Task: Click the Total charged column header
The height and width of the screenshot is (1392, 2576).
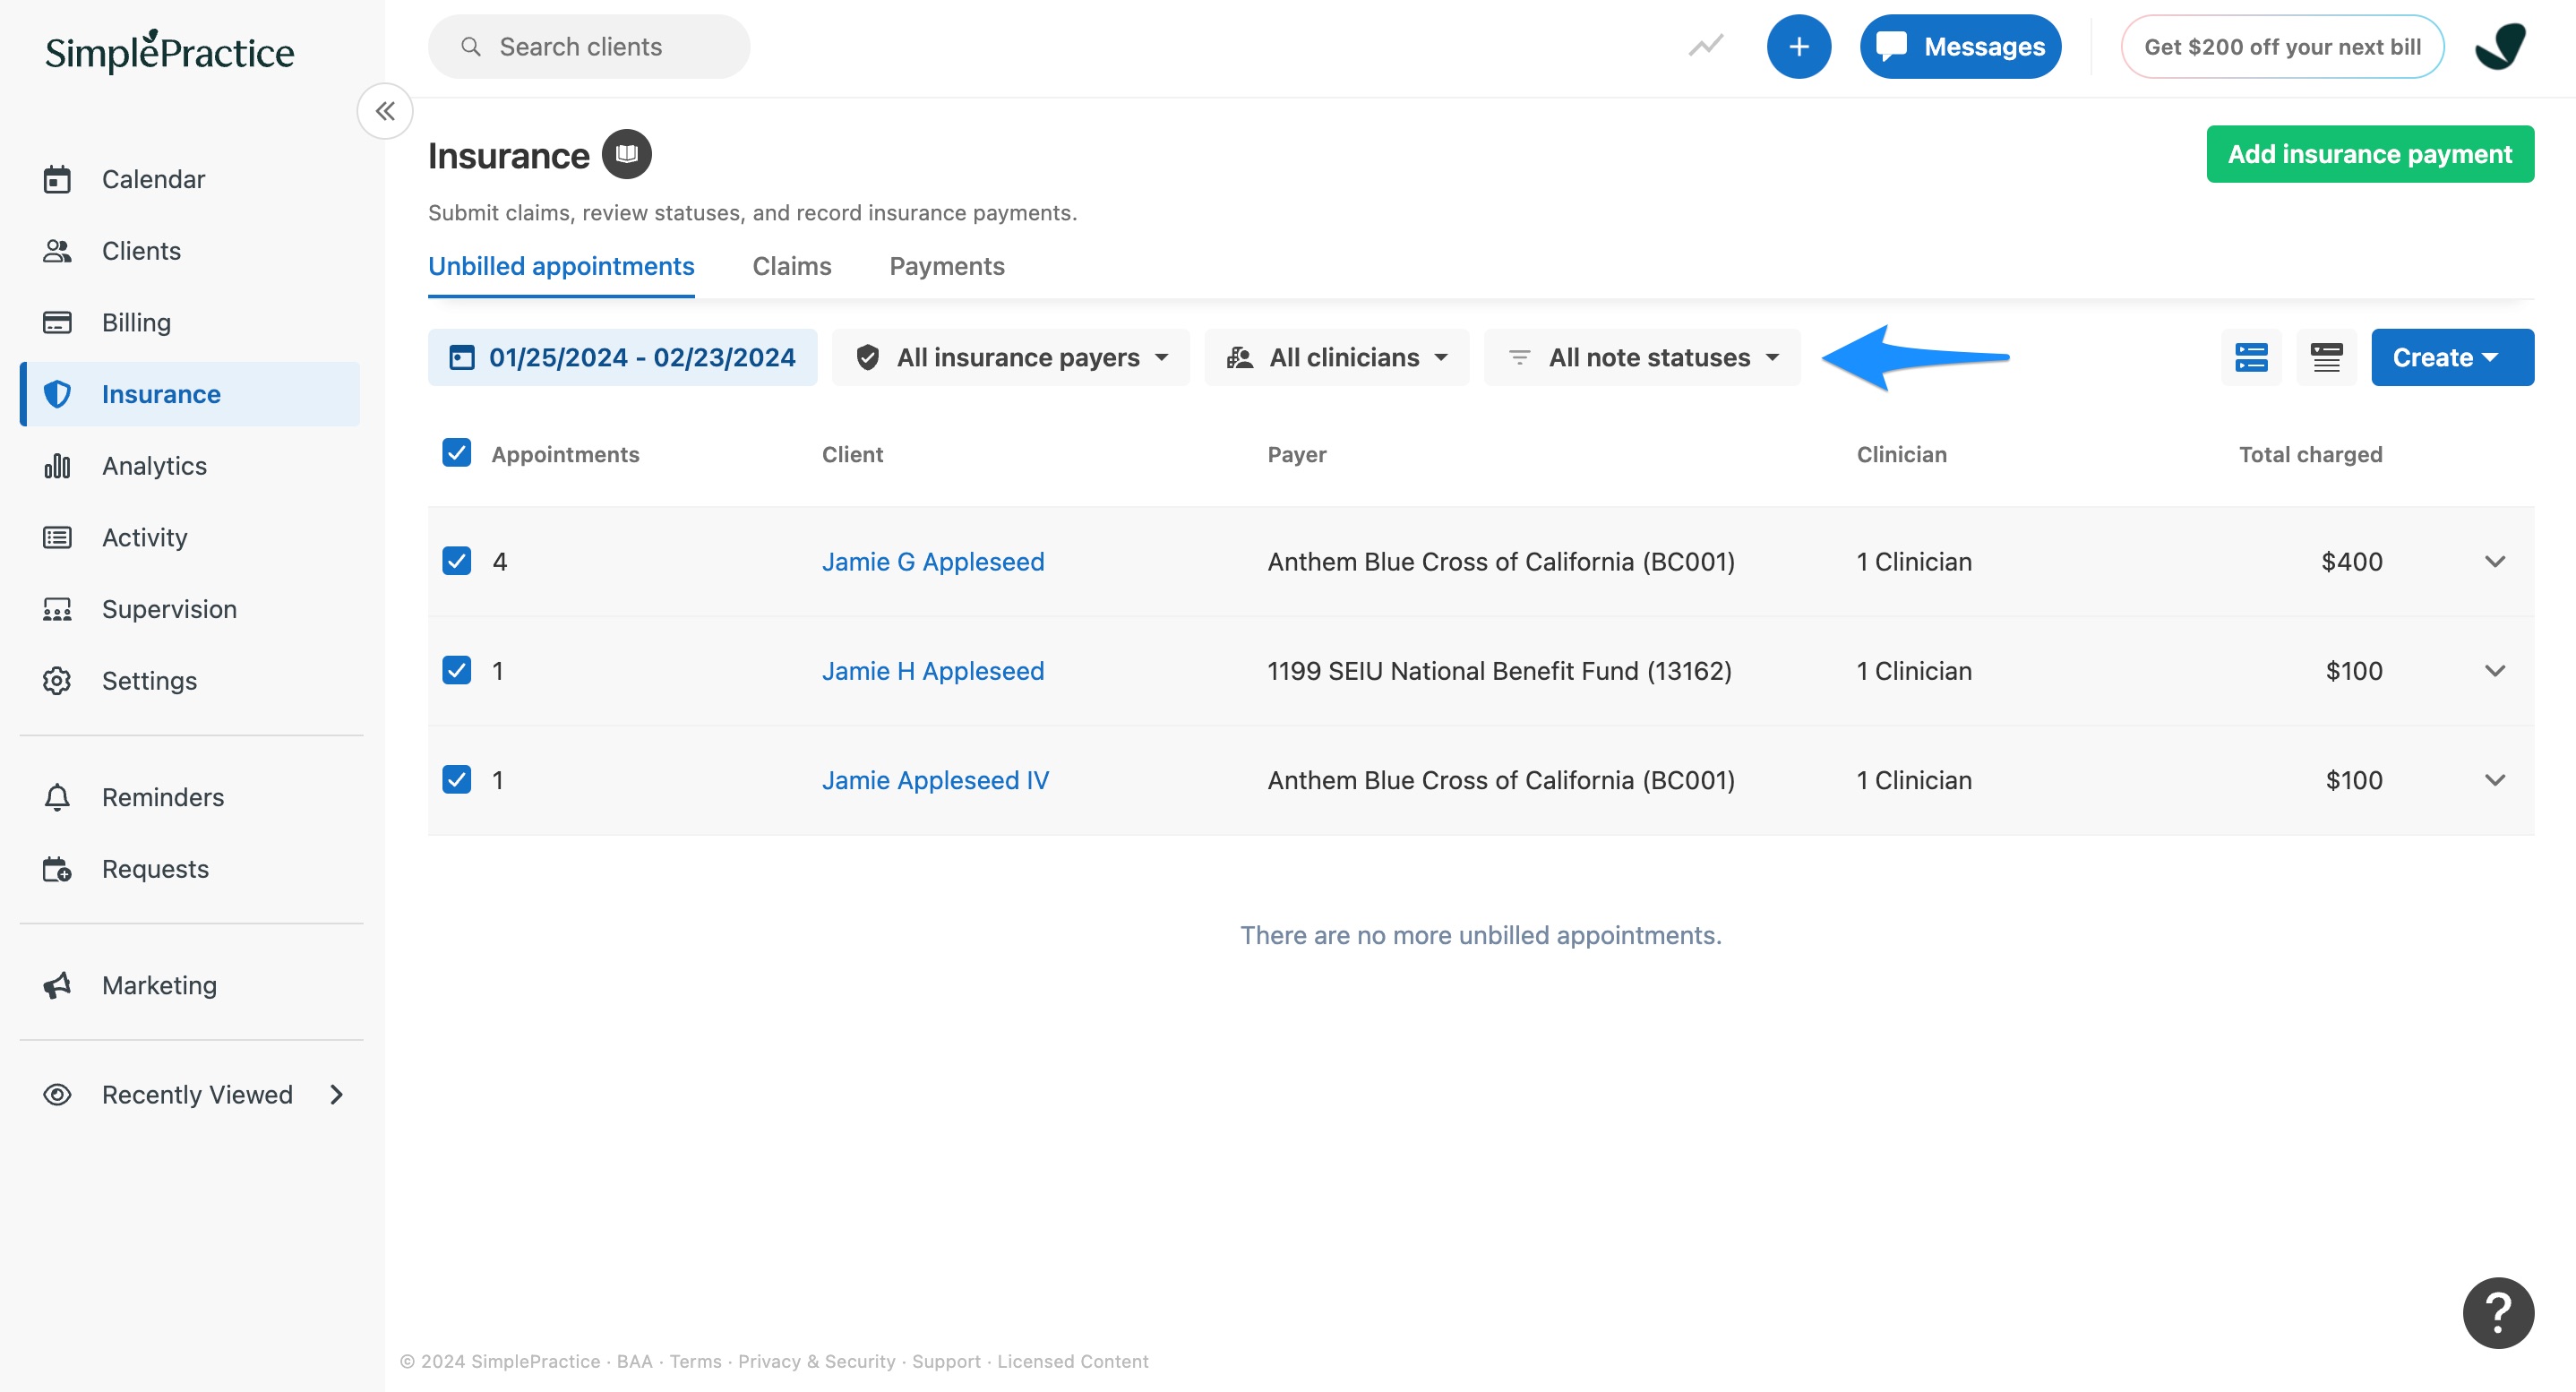Action: click(2310, 454)
